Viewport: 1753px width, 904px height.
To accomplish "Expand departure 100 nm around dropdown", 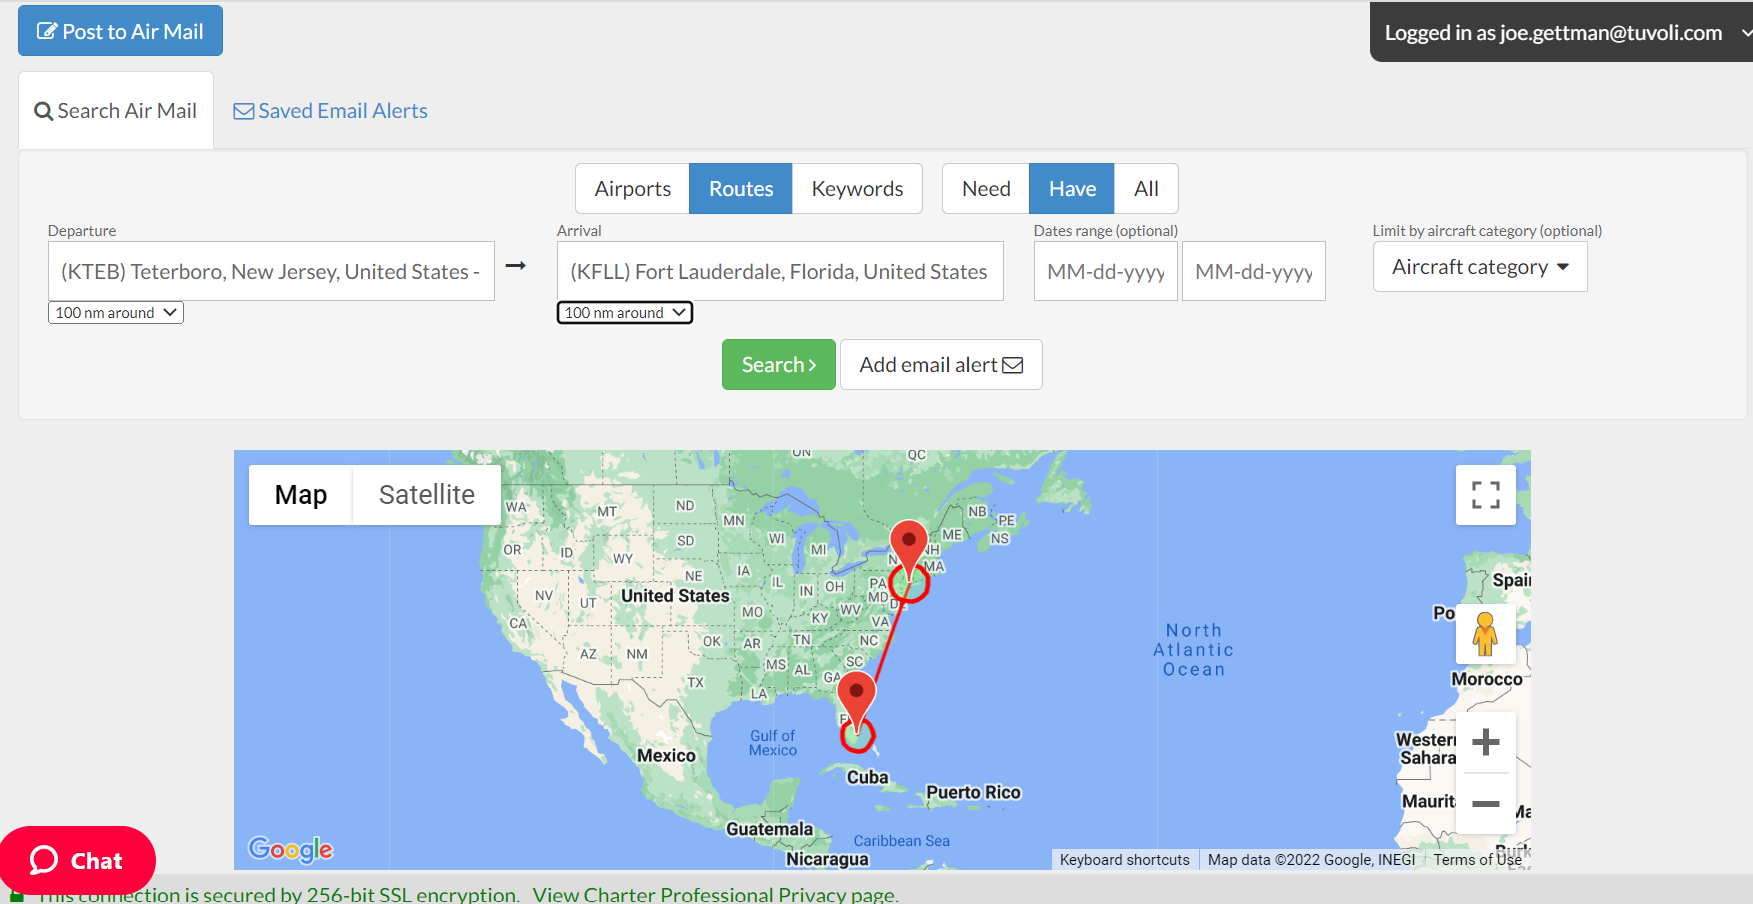I will click(x=116, y=313).
